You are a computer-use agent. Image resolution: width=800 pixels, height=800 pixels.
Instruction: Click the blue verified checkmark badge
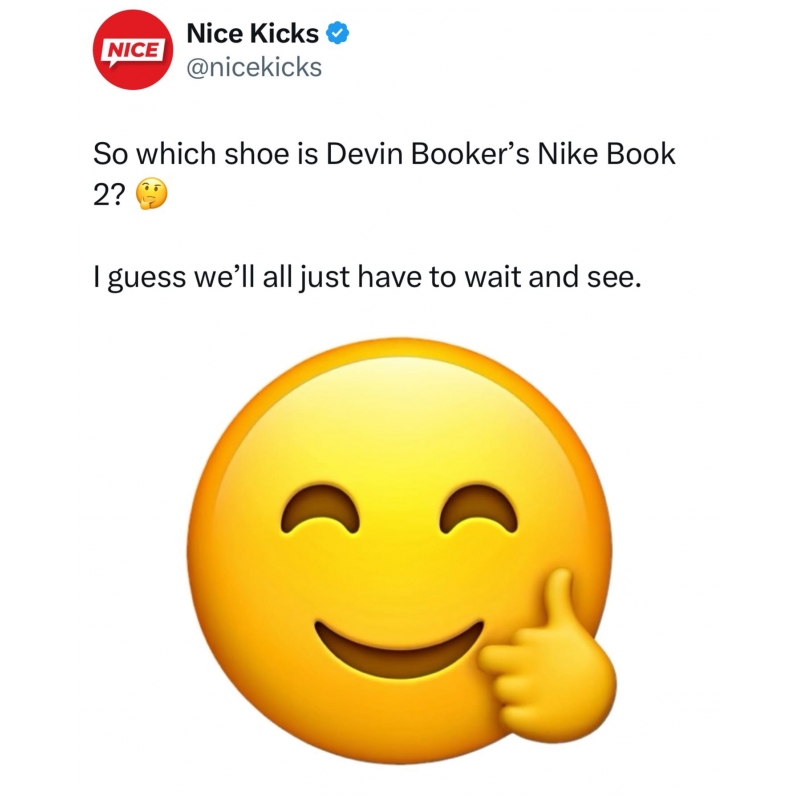click(x=337, y=34)
